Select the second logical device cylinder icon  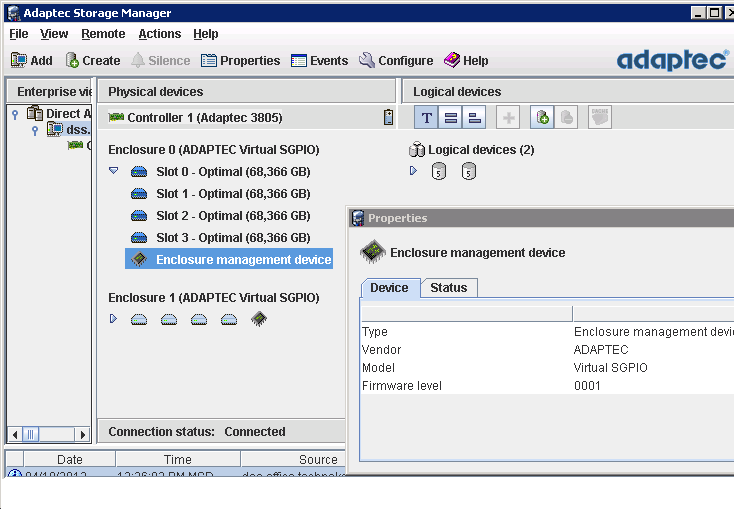point(469,171)
